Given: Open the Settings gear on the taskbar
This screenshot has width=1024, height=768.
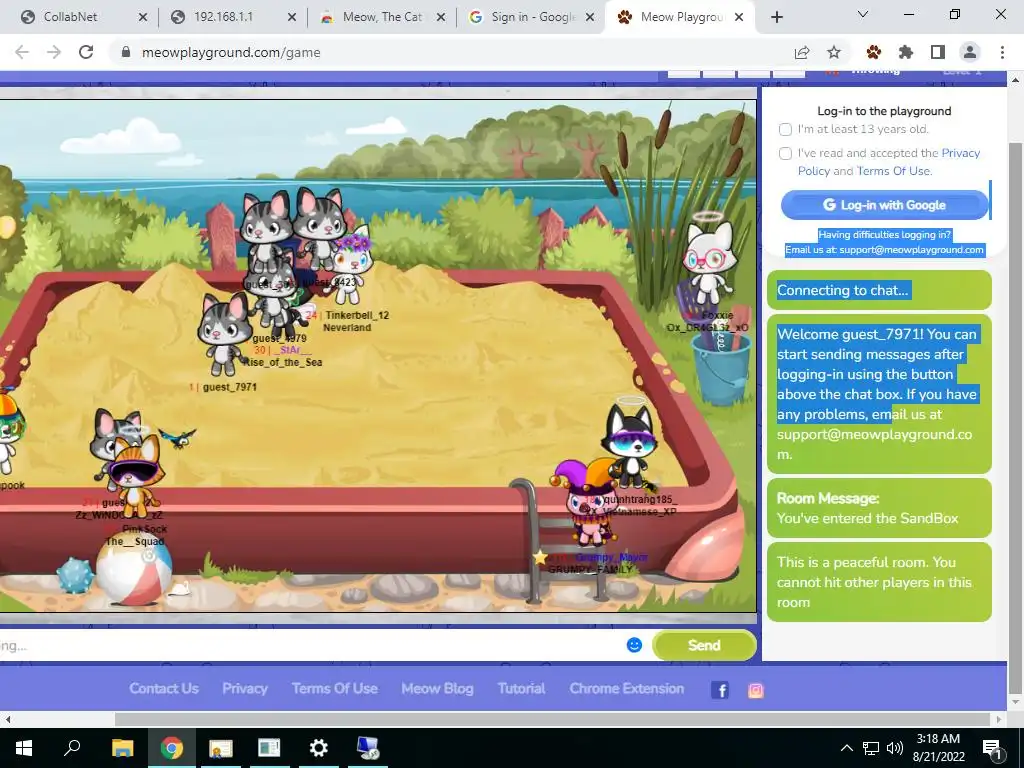Looking at the screenshot, I should tap(318, 748).
